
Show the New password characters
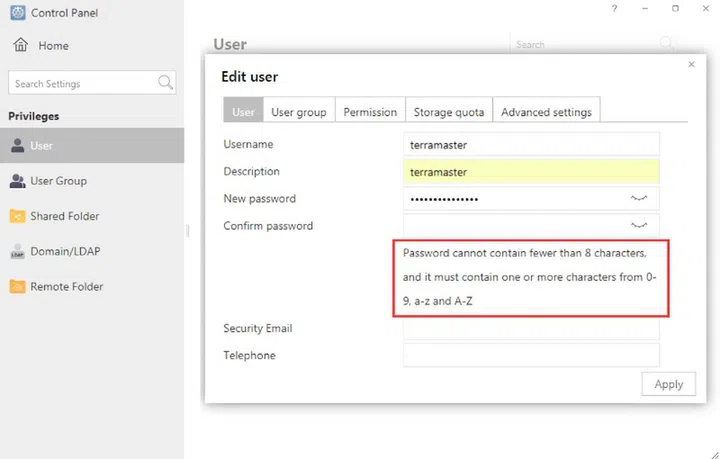pos(639,199)
